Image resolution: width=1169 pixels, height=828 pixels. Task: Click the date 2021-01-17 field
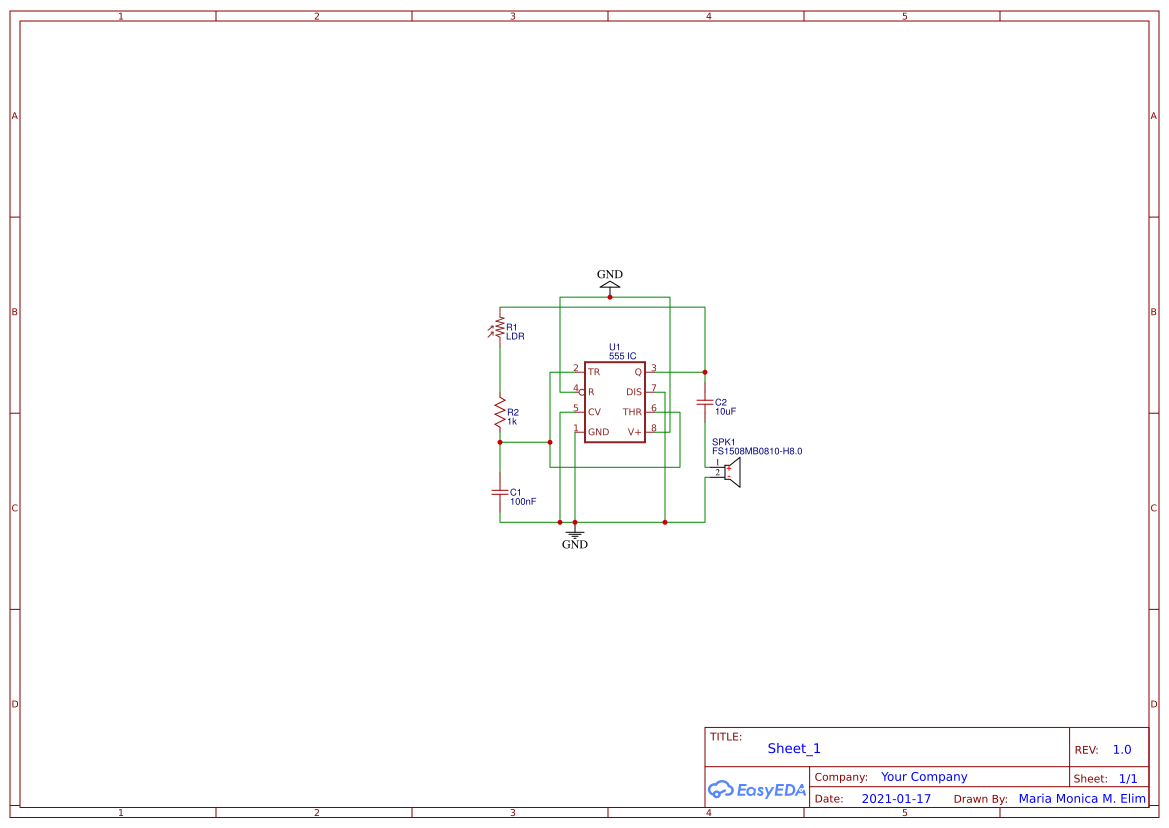click(896, 798)
